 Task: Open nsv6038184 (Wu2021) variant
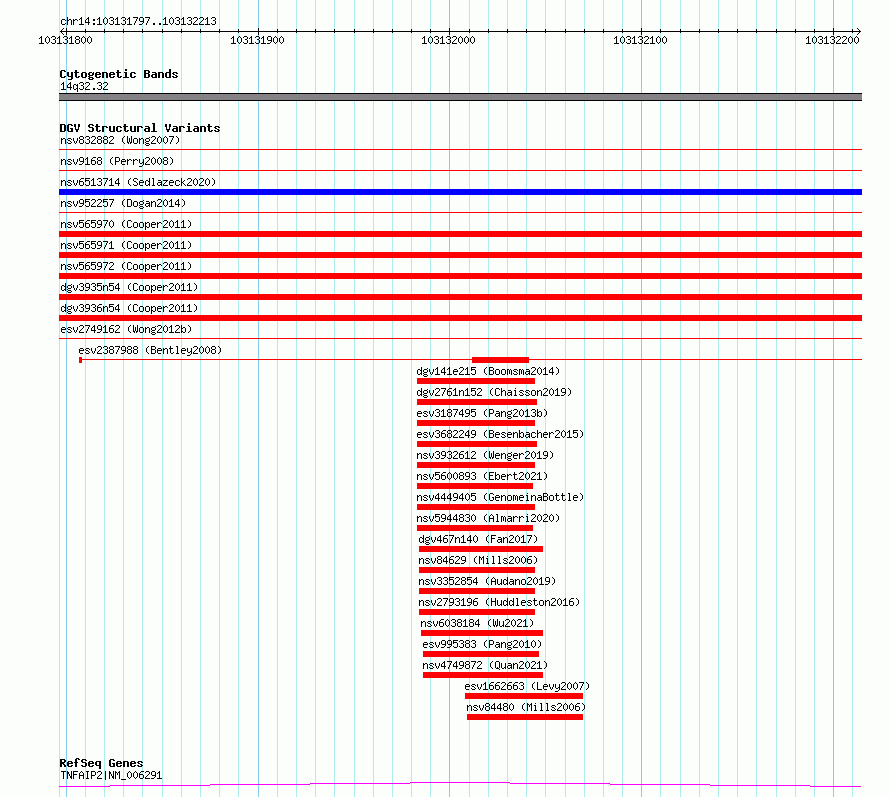click(477, 623)
